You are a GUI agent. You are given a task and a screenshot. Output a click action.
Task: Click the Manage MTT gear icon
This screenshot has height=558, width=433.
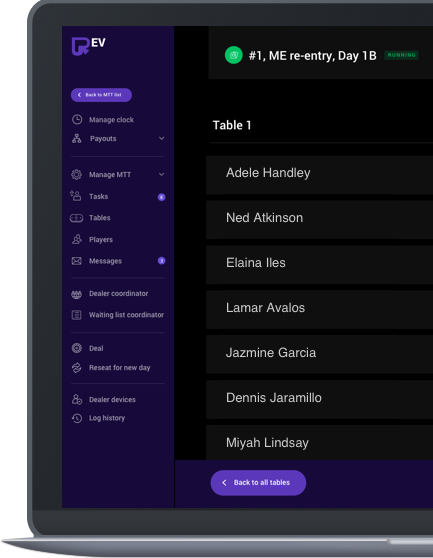[76, 174]
